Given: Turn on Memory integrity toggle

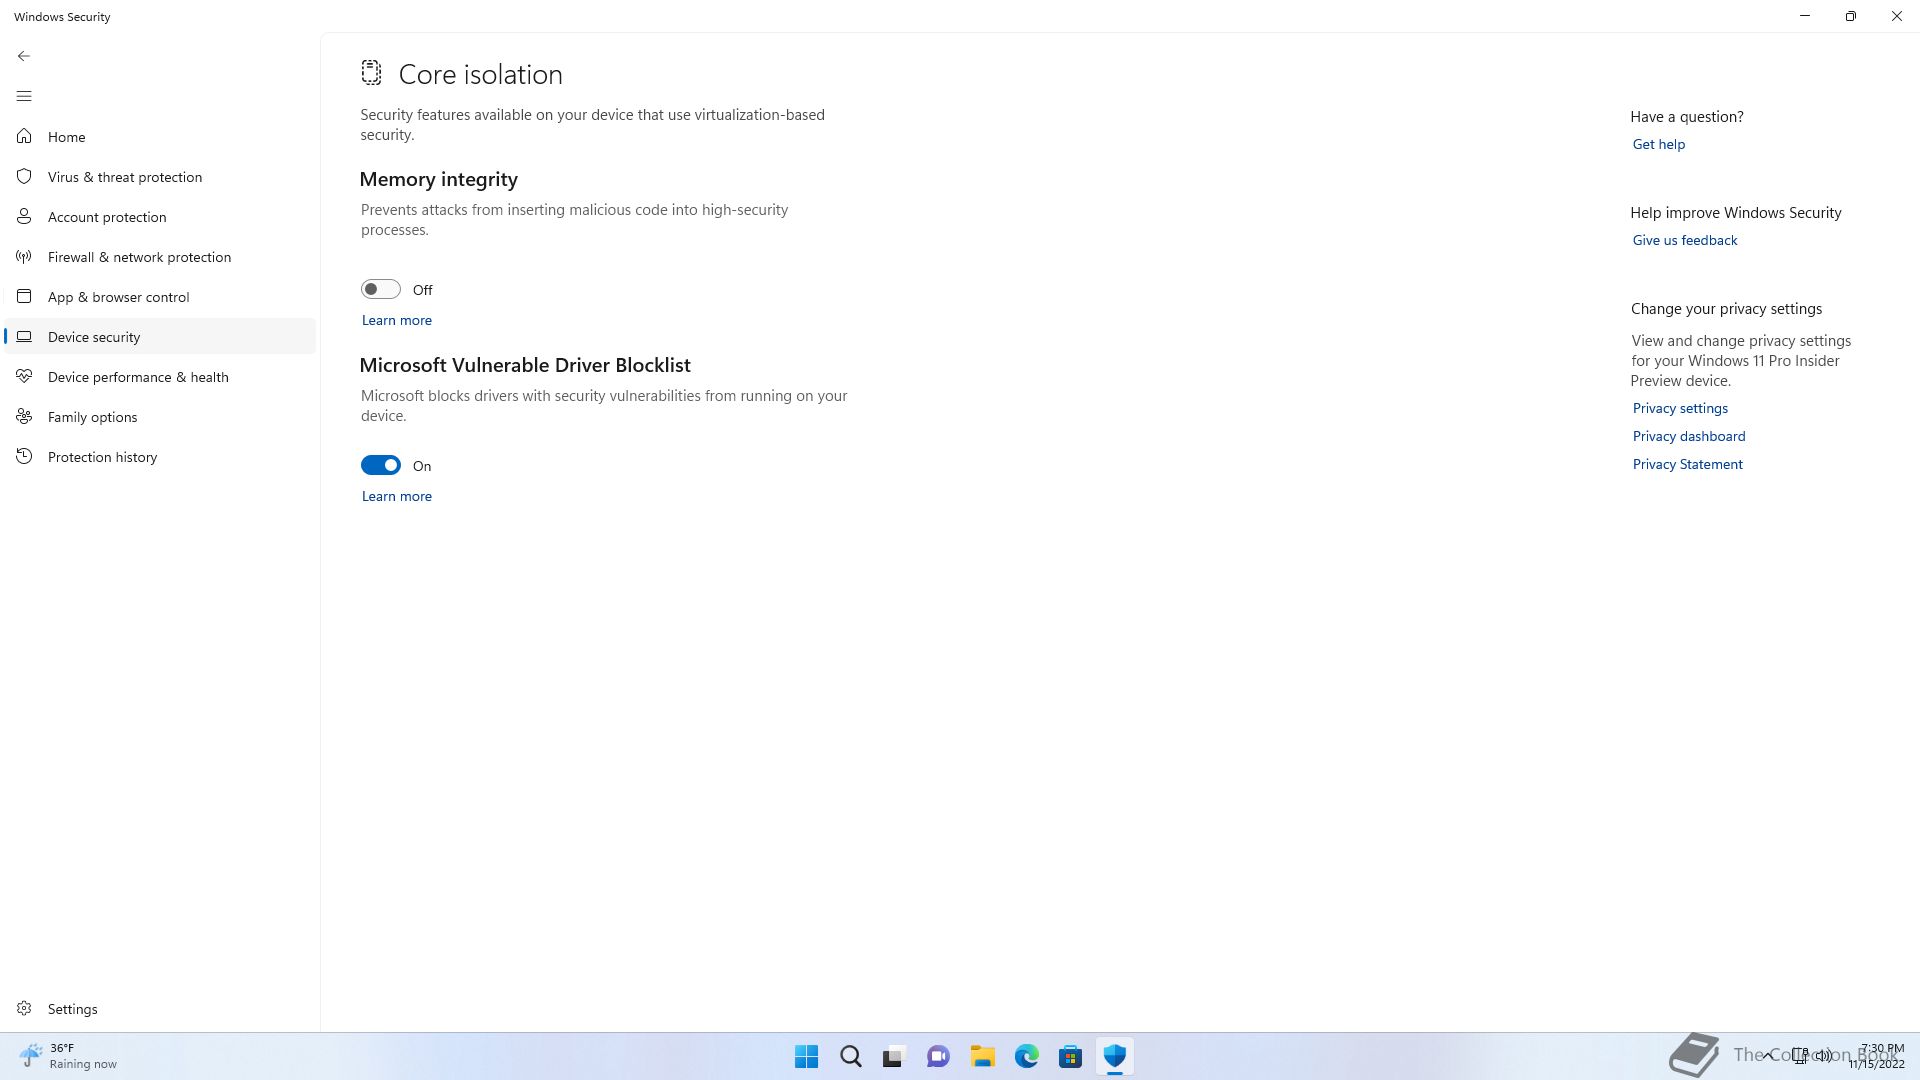Looking at the screenshot, I should click(x=381, y=289).
